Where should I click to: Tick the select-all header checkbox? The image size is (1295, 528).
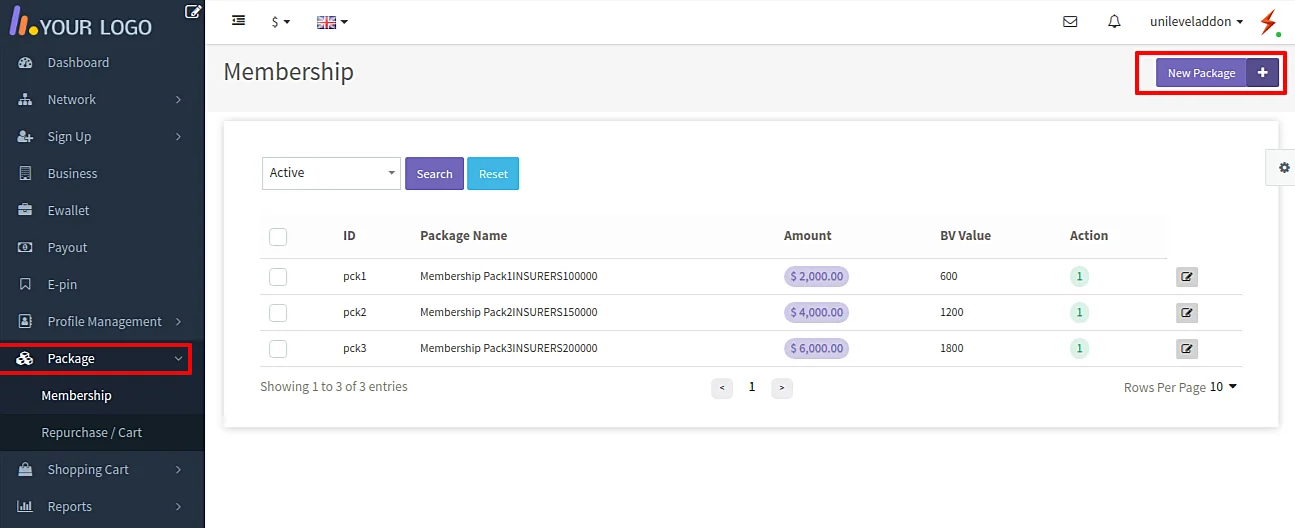point(278,237)
